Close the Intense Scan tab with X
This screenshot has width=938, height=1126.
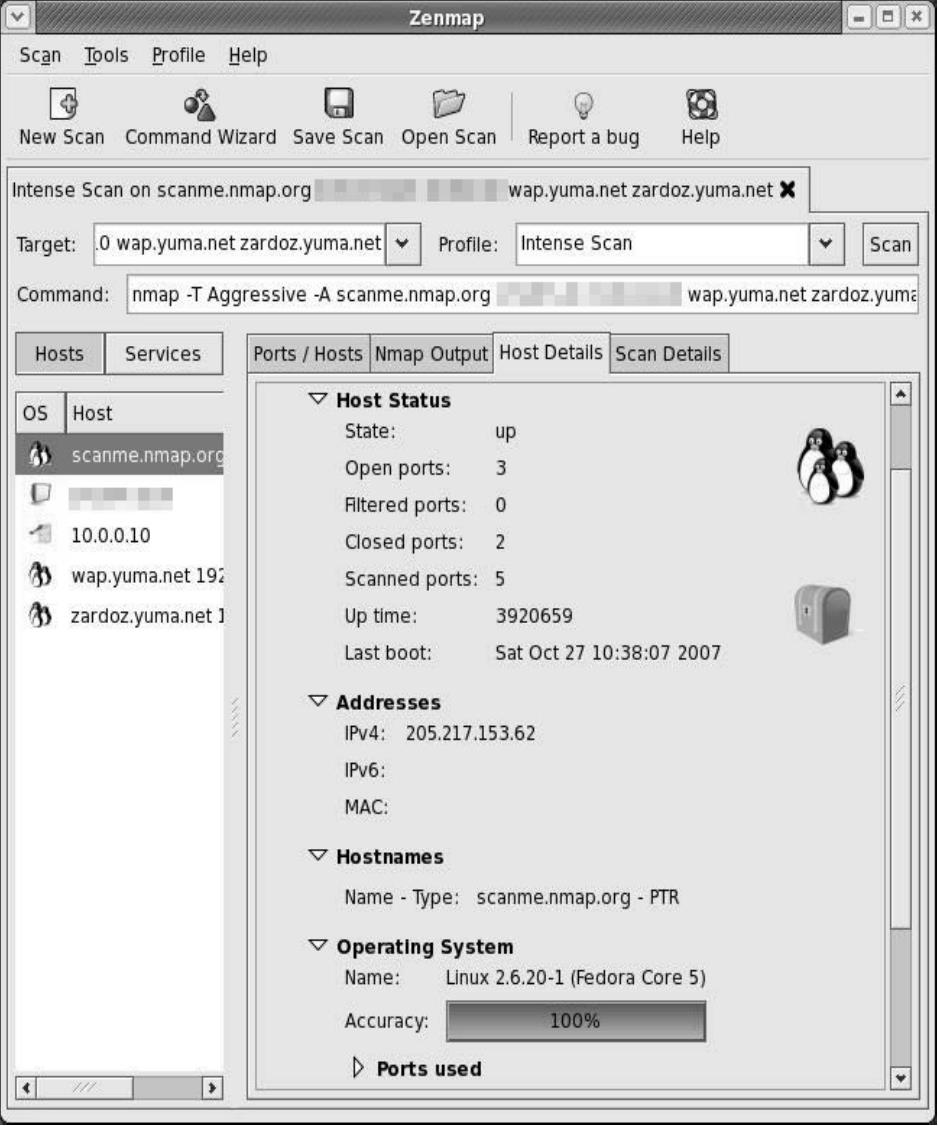click(x=787, y=191)
